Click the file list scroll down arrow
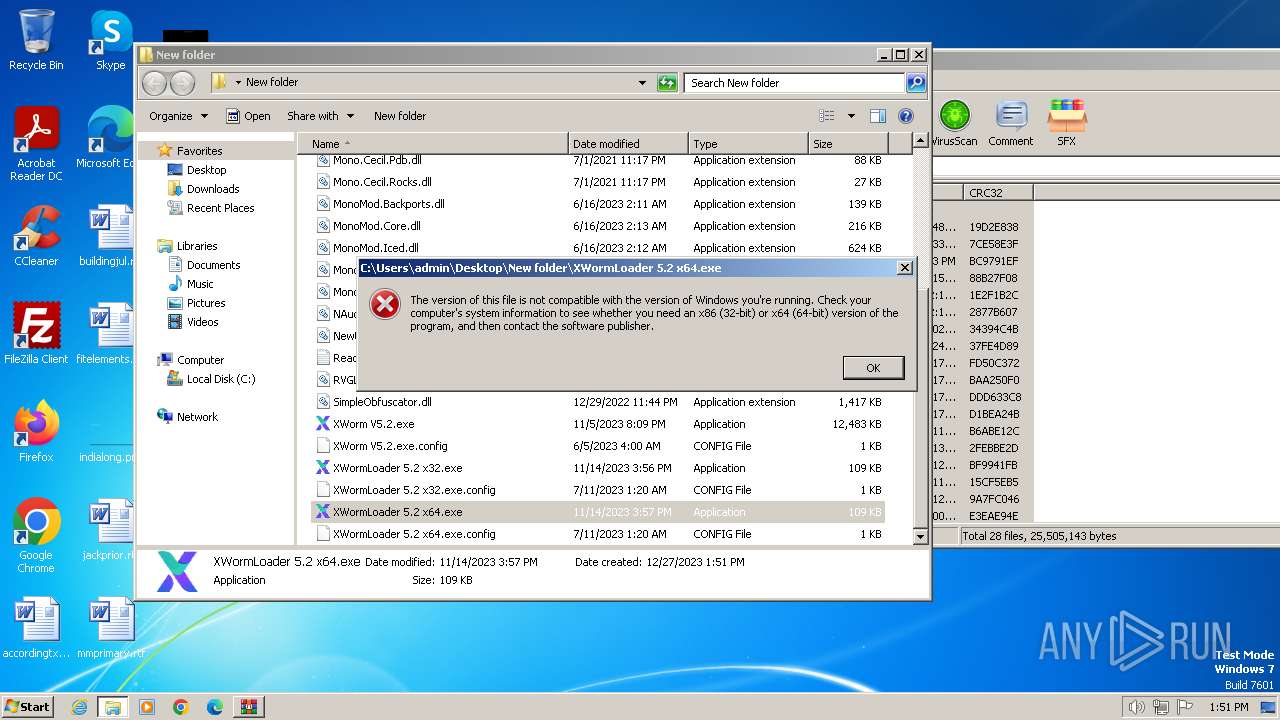The width and height of the screenshot is (1280, 720). click(x=921, y=537)
